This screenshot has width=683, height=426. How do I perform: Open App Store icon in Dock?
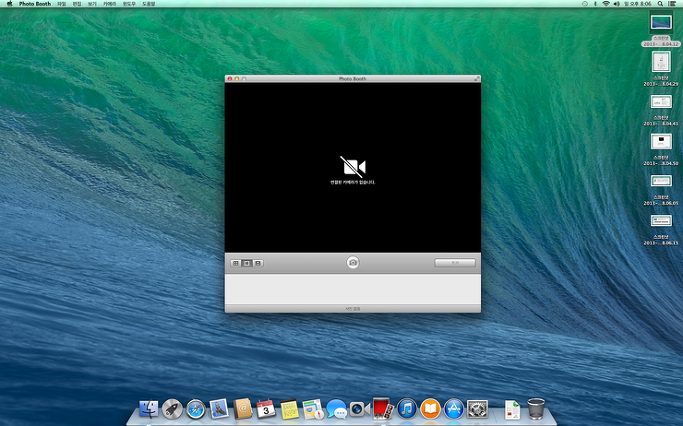click(x=454, y=409)
